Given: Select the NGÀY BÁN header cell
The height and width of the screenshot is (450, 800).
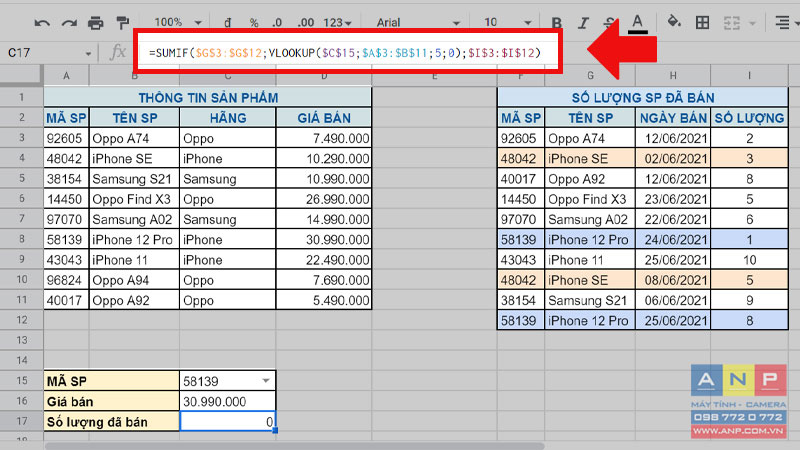Looking at the screenshot, I should pyautogui.click(x=673, y=118).
